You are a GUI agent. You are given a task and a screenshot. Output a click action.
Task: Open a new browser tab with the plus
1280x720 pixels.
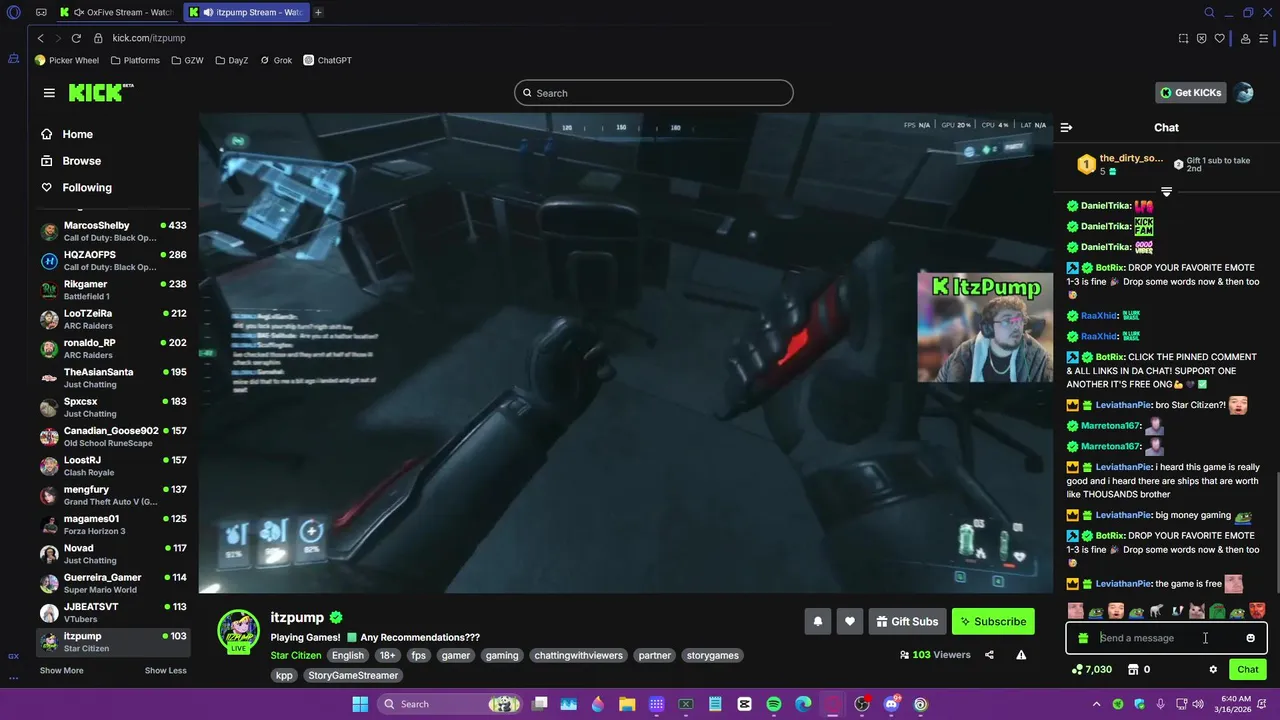pyautogui.click(x=318, y=12)
